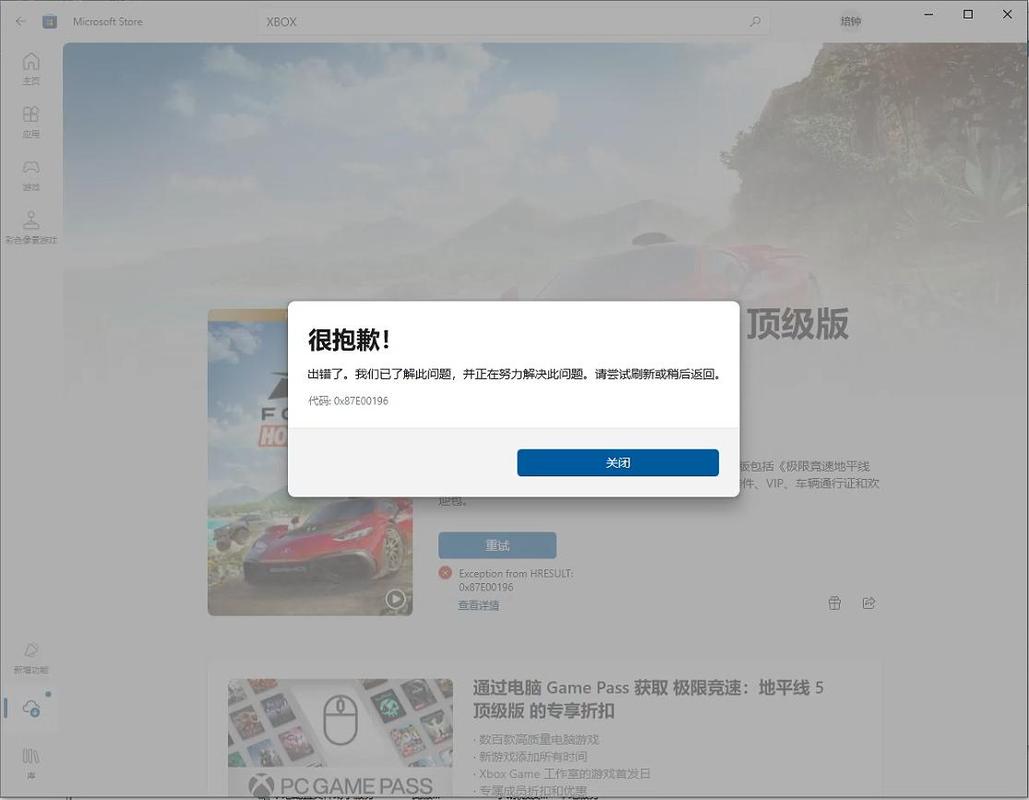Image resolution: width=1029 pixels, height=800 pixels.
Task: Open the Home (主页) sidebar icon
Action: click(x=31, y=68)
